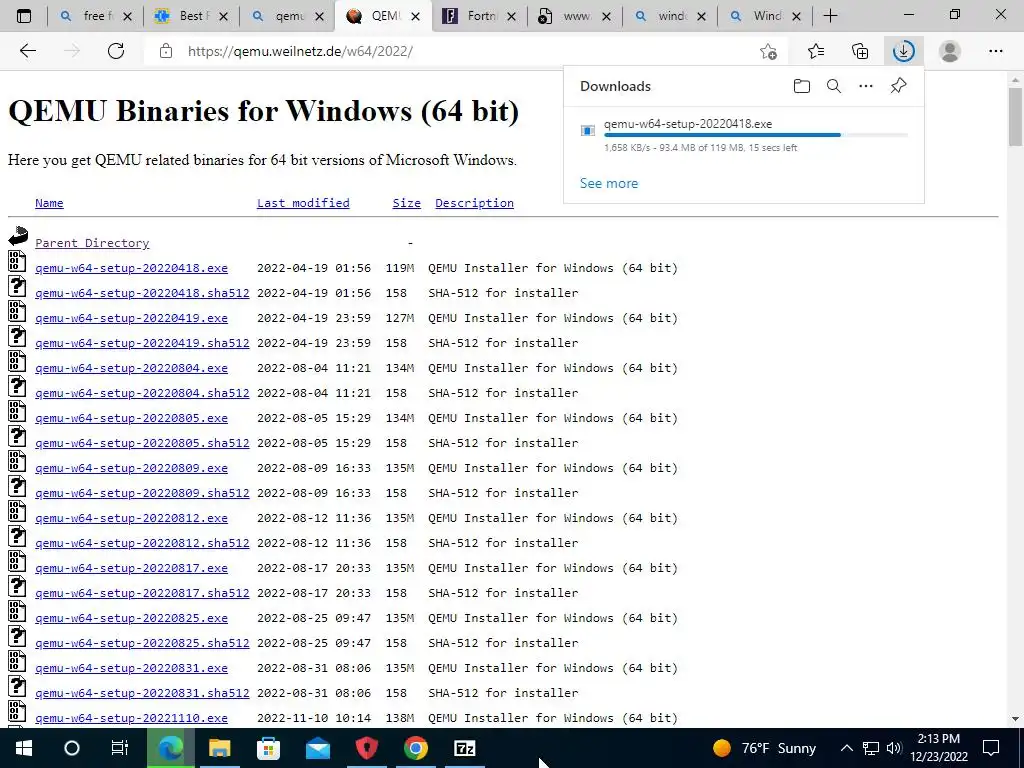Sort listing by Description column
This screenshot has height=768, width=1024.
tap(474, 203)
